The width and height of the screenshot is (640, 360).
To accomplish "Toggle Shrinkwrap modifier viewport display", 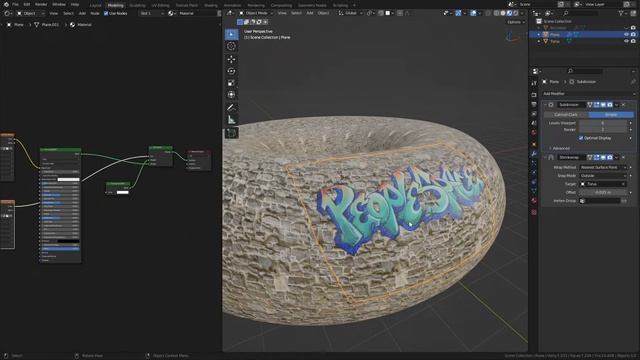I will (603, 157).
